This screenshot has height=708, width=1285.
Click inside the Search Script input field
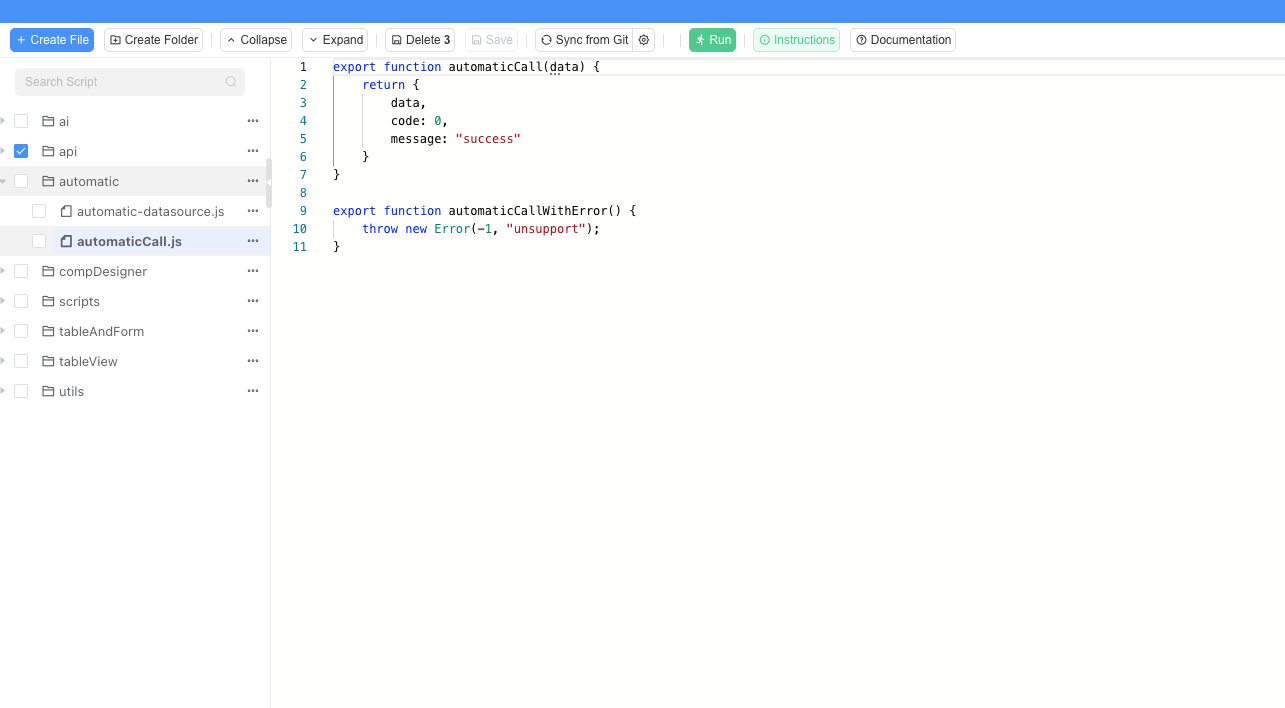[120, 81]
